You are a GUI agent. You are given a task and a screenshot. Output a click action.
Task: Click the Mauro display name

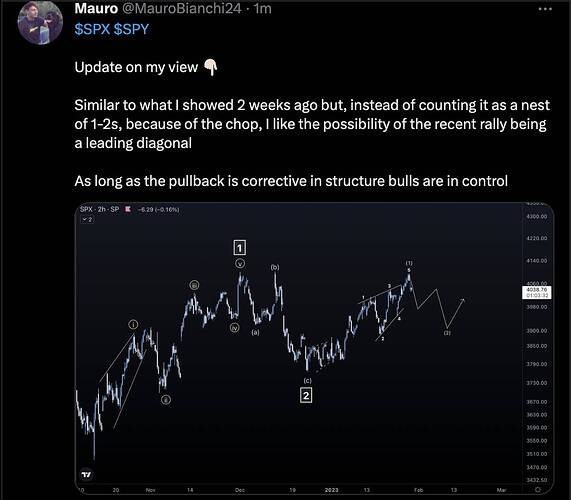(x=96, y=8)
